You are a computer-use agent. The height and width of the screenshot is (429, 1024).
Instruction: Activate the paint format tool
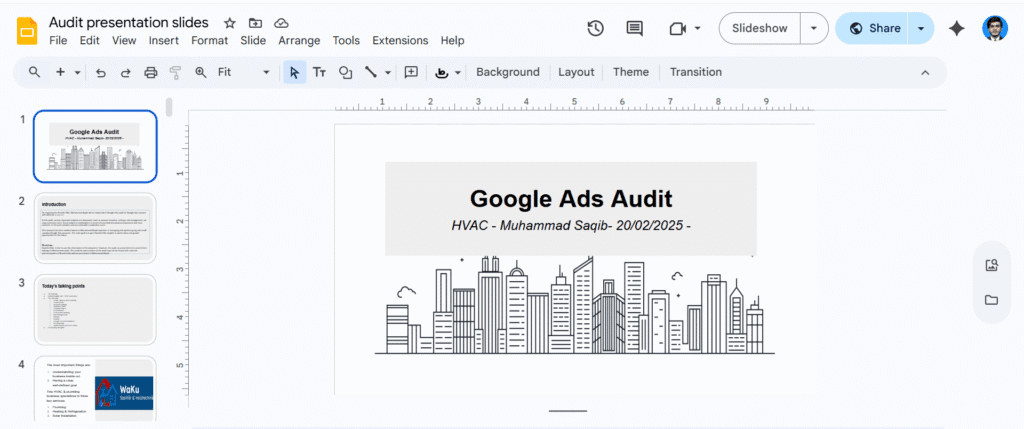[x=175, y=72]
